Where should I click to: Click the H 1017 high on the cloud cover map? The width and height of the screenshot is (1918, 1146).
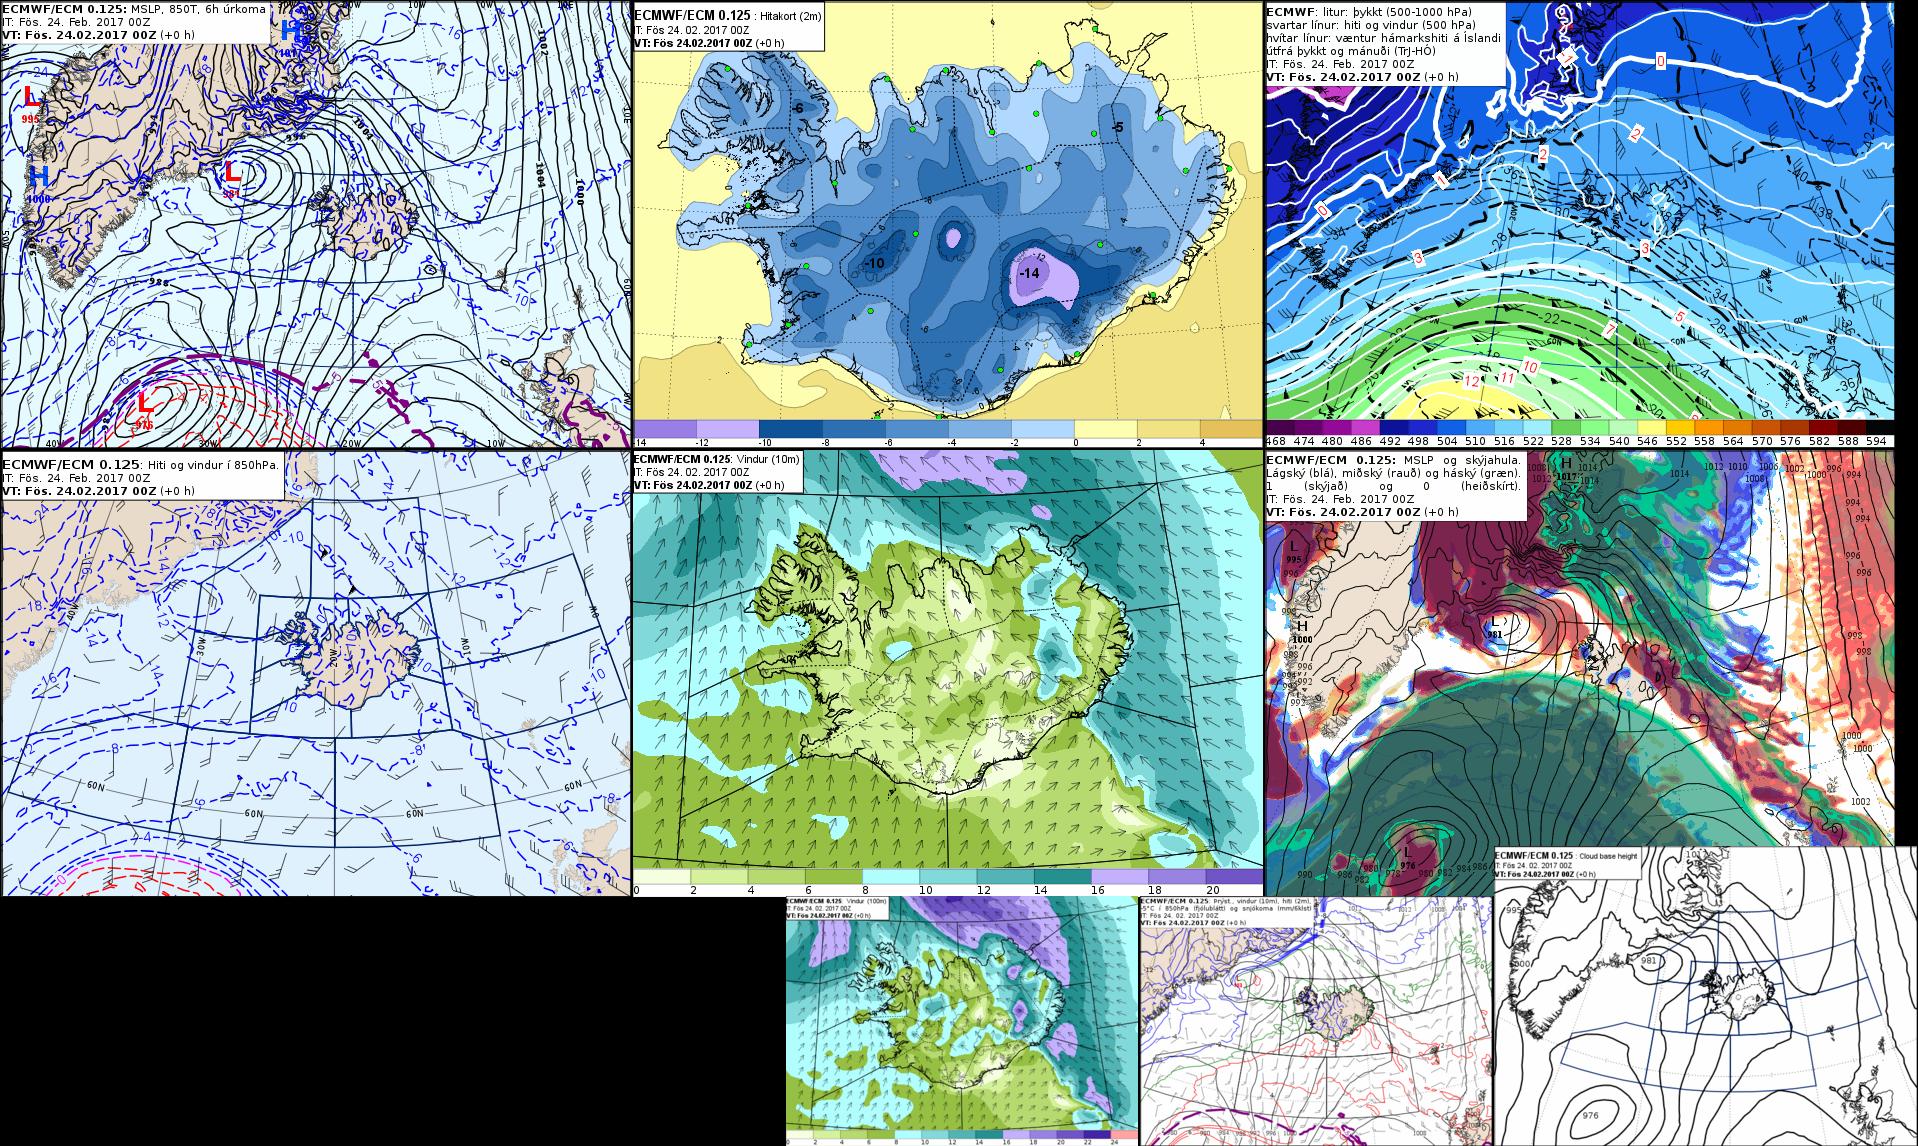click(1565, 469)
